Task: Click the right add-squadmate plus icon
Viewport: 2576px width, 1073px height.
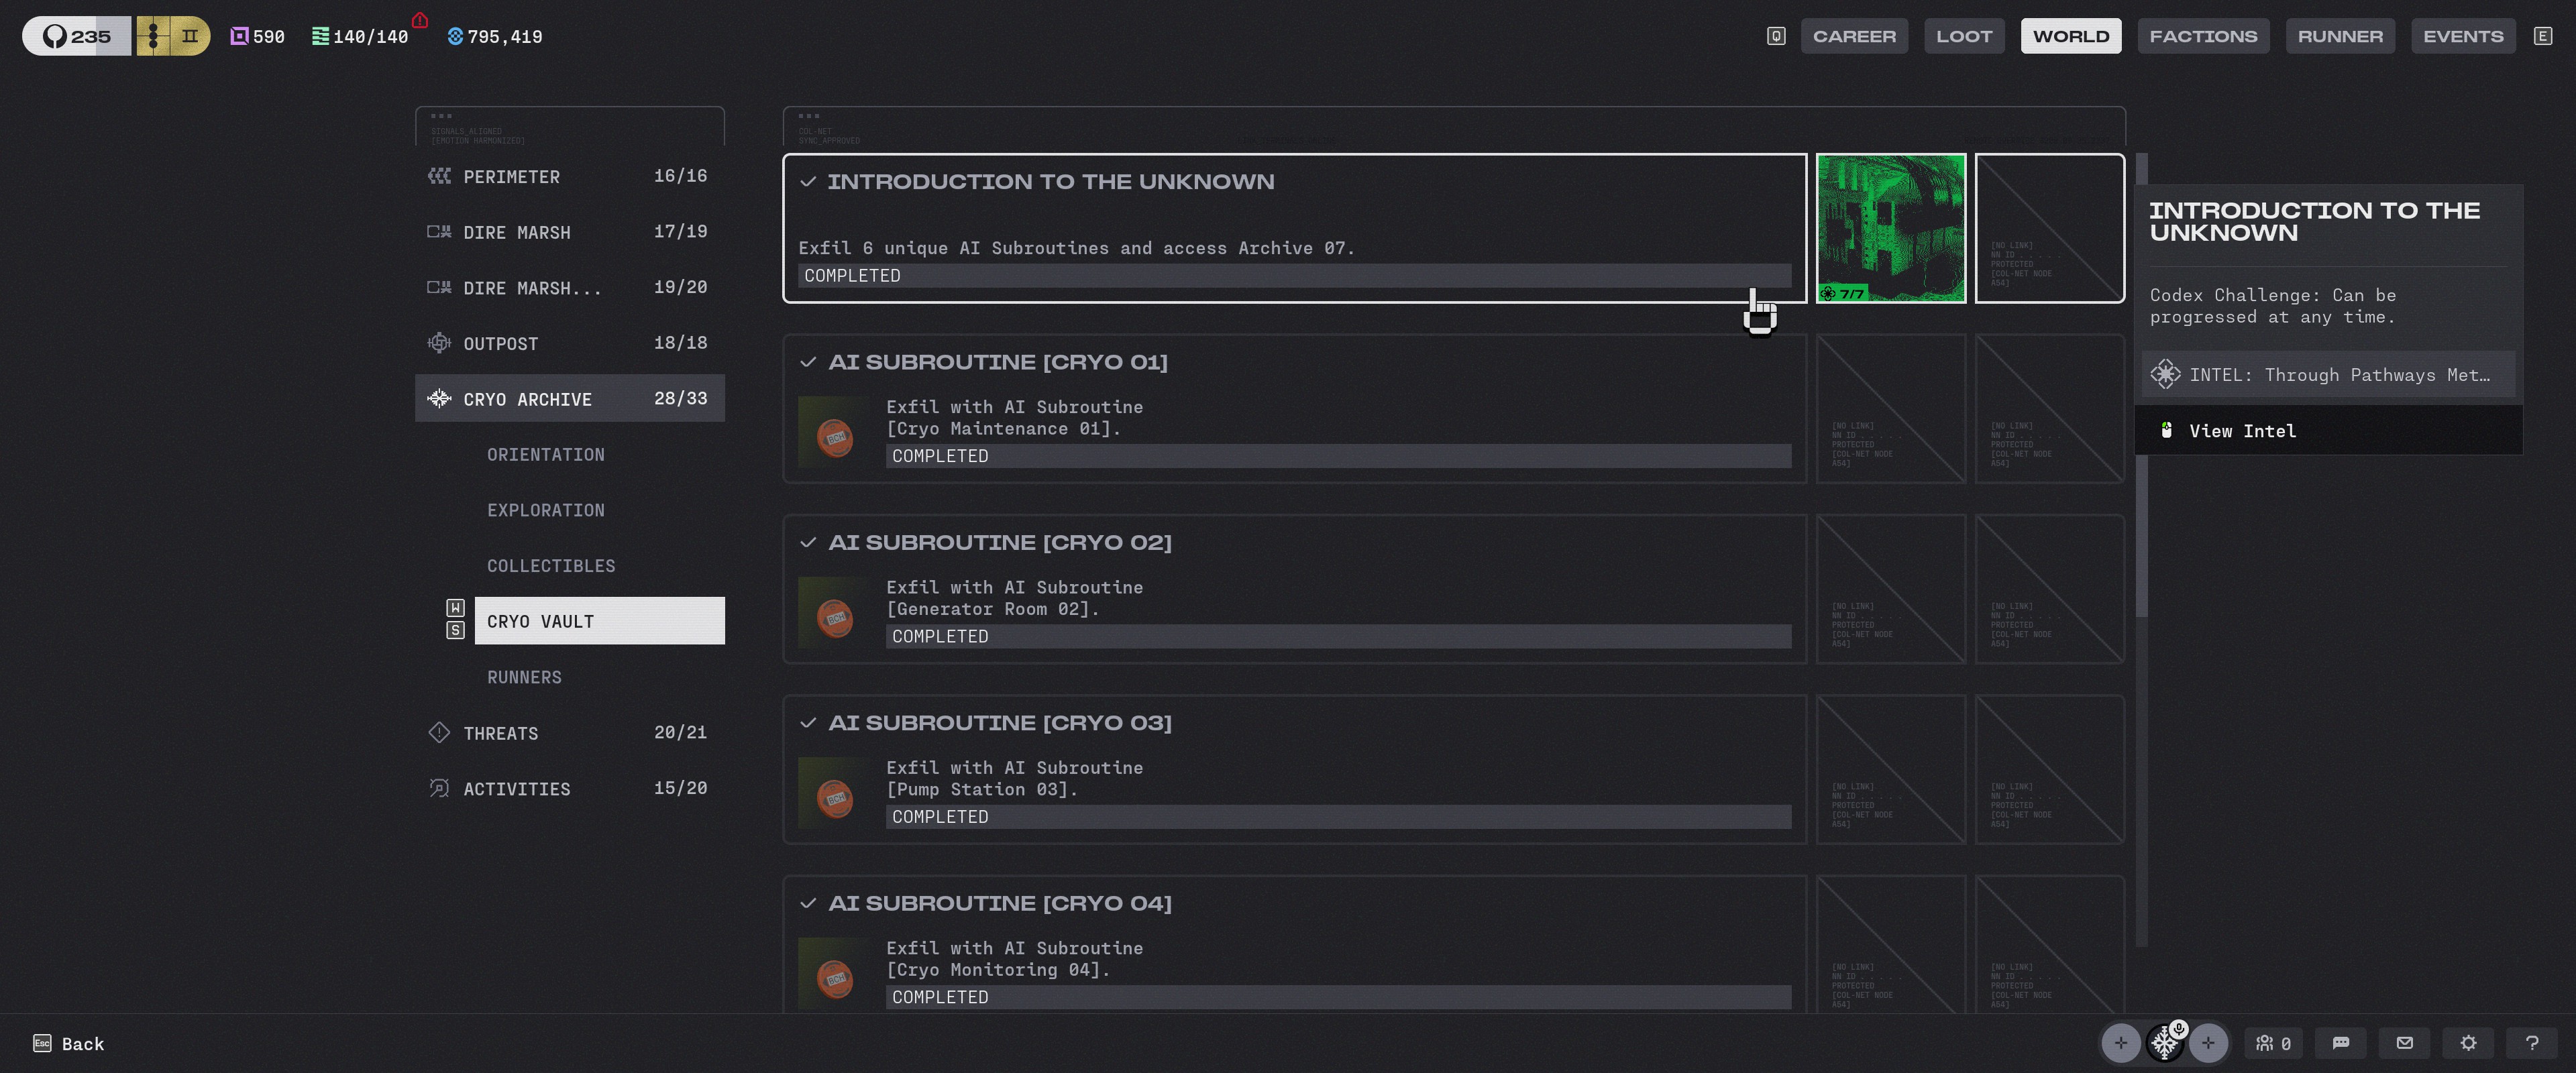Action: tap(2208, 1043)
